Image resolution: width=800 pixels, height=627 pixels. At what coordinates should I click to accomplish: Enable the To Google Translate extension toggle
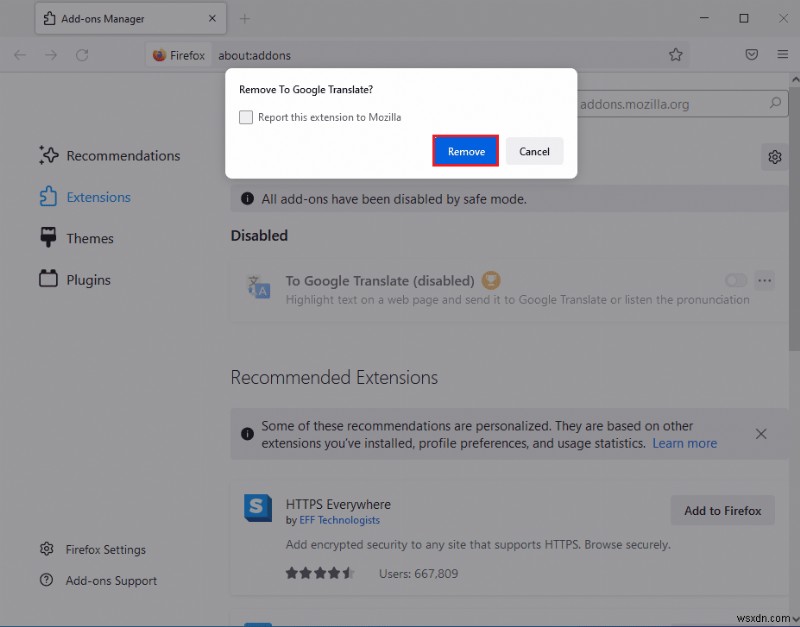pos(736,281)
